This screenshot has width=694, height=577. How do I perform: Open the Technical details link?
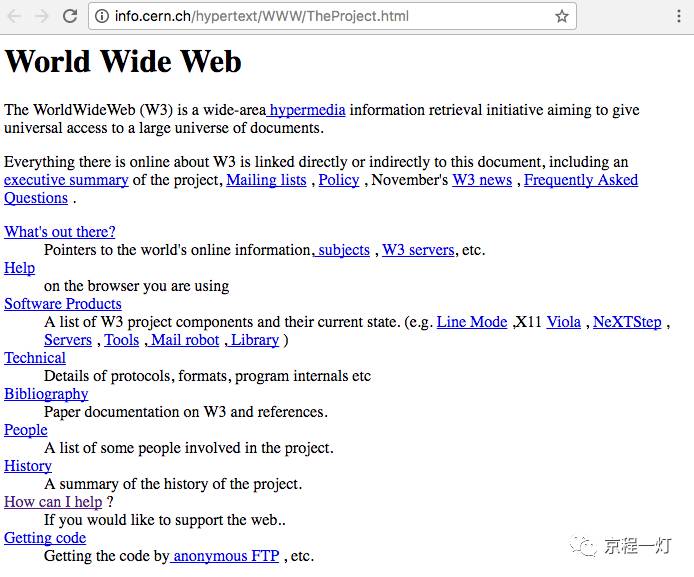coord(35,358)
